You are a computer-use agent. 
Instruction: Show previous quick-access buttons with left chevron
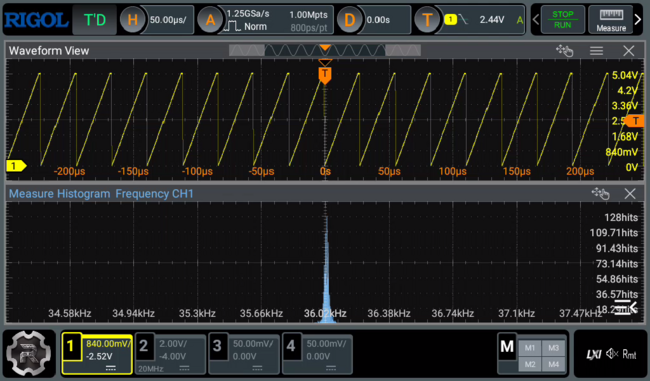[x=536, y=19]
